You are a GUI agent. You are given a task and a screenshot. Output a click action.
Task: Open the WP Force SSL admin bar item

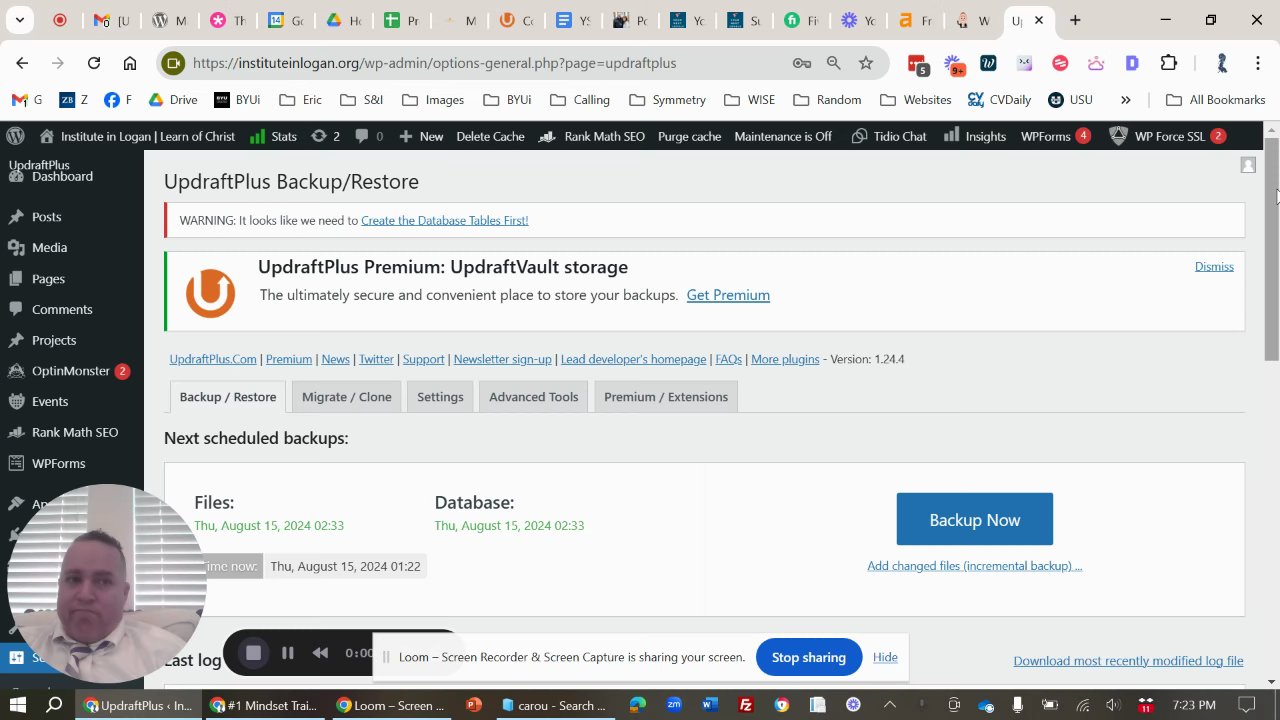pos(1167,136)
